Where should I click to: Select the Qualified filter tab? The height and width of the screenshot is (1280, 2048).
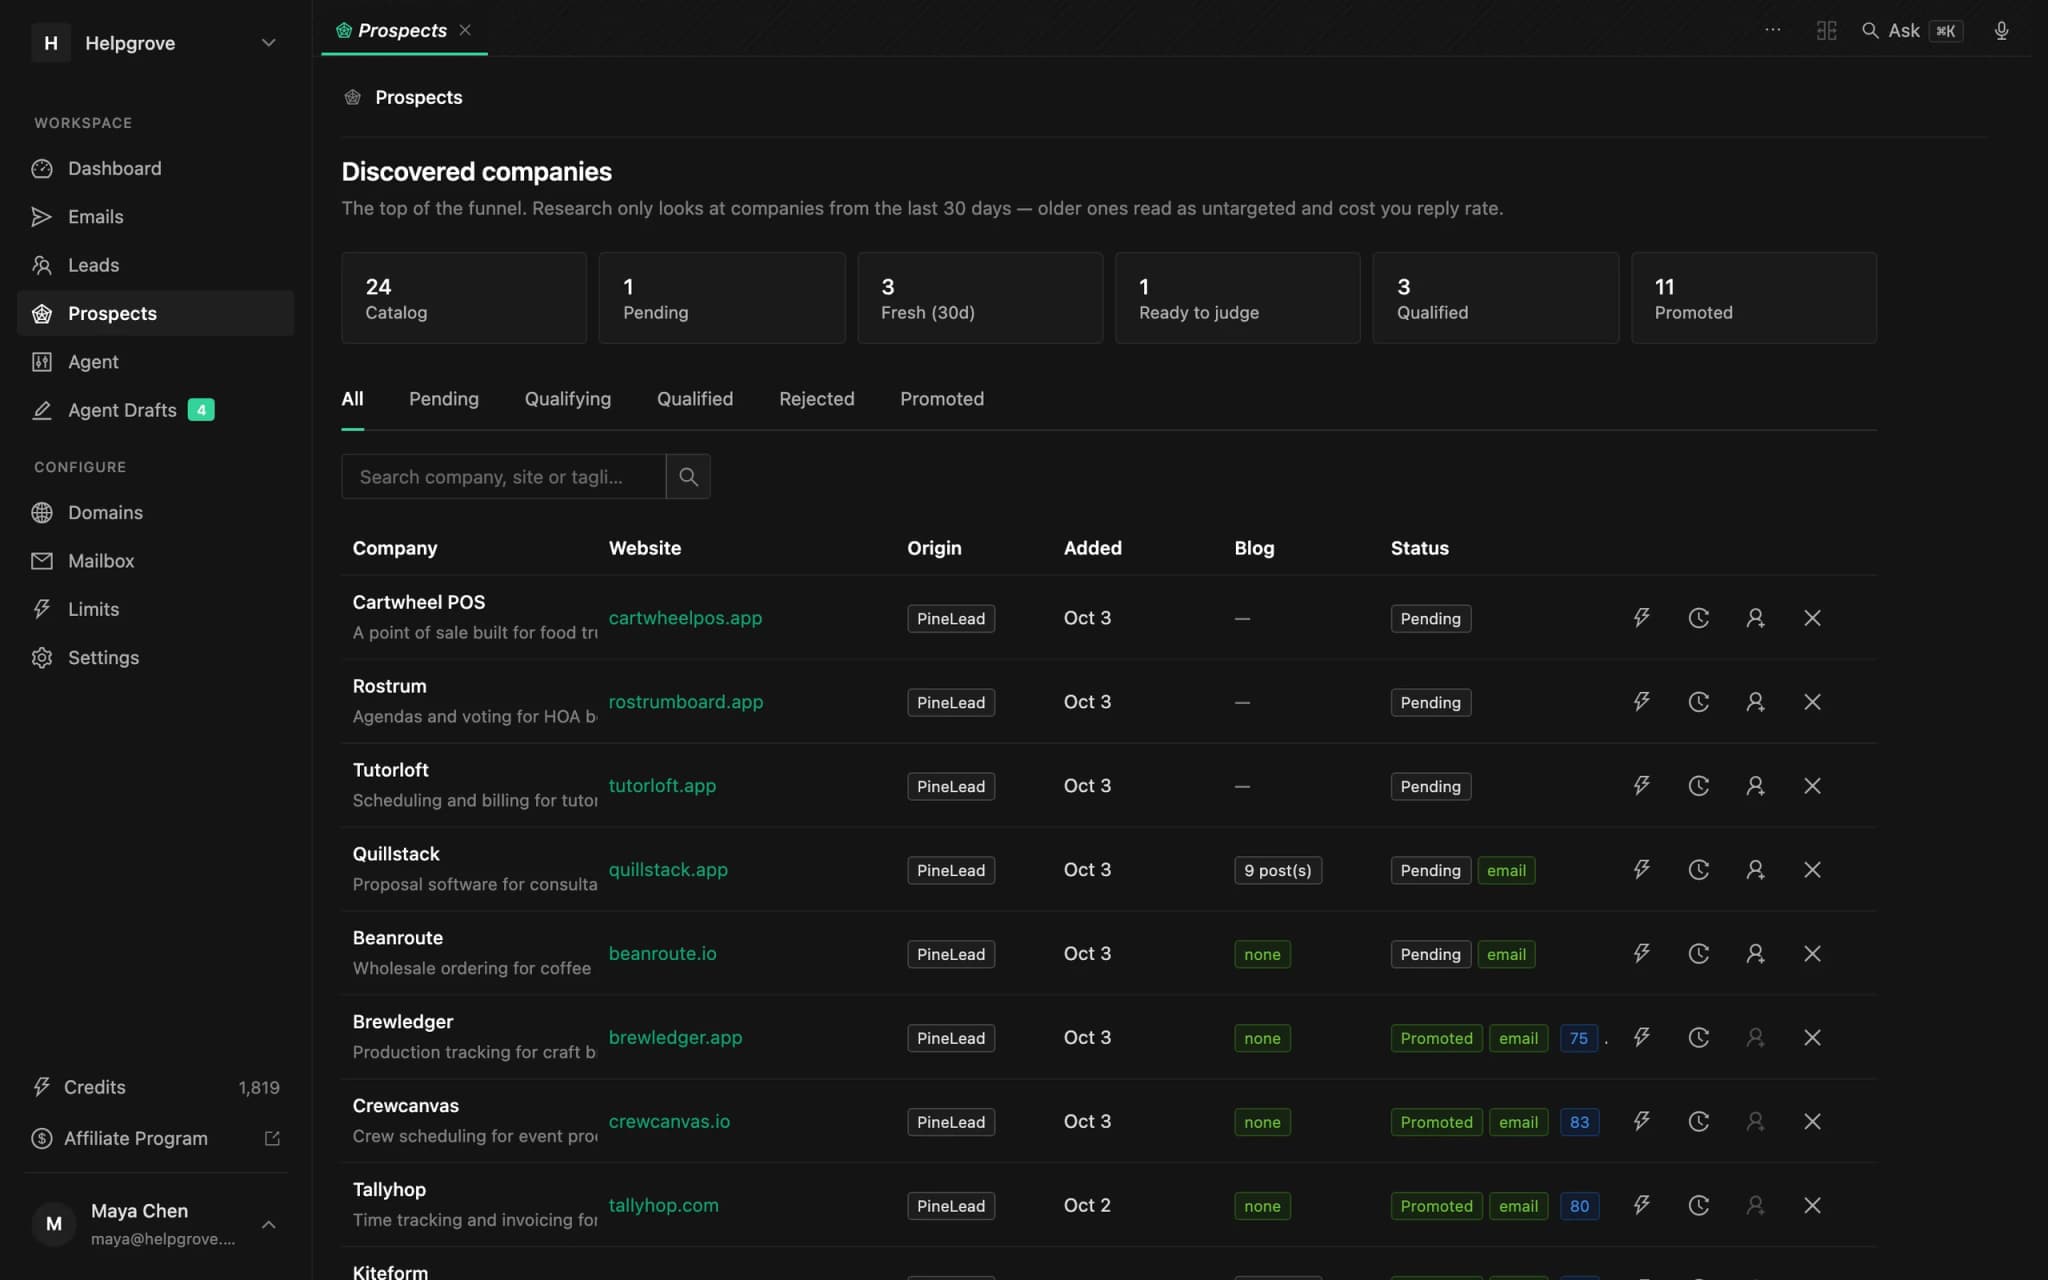695,399
